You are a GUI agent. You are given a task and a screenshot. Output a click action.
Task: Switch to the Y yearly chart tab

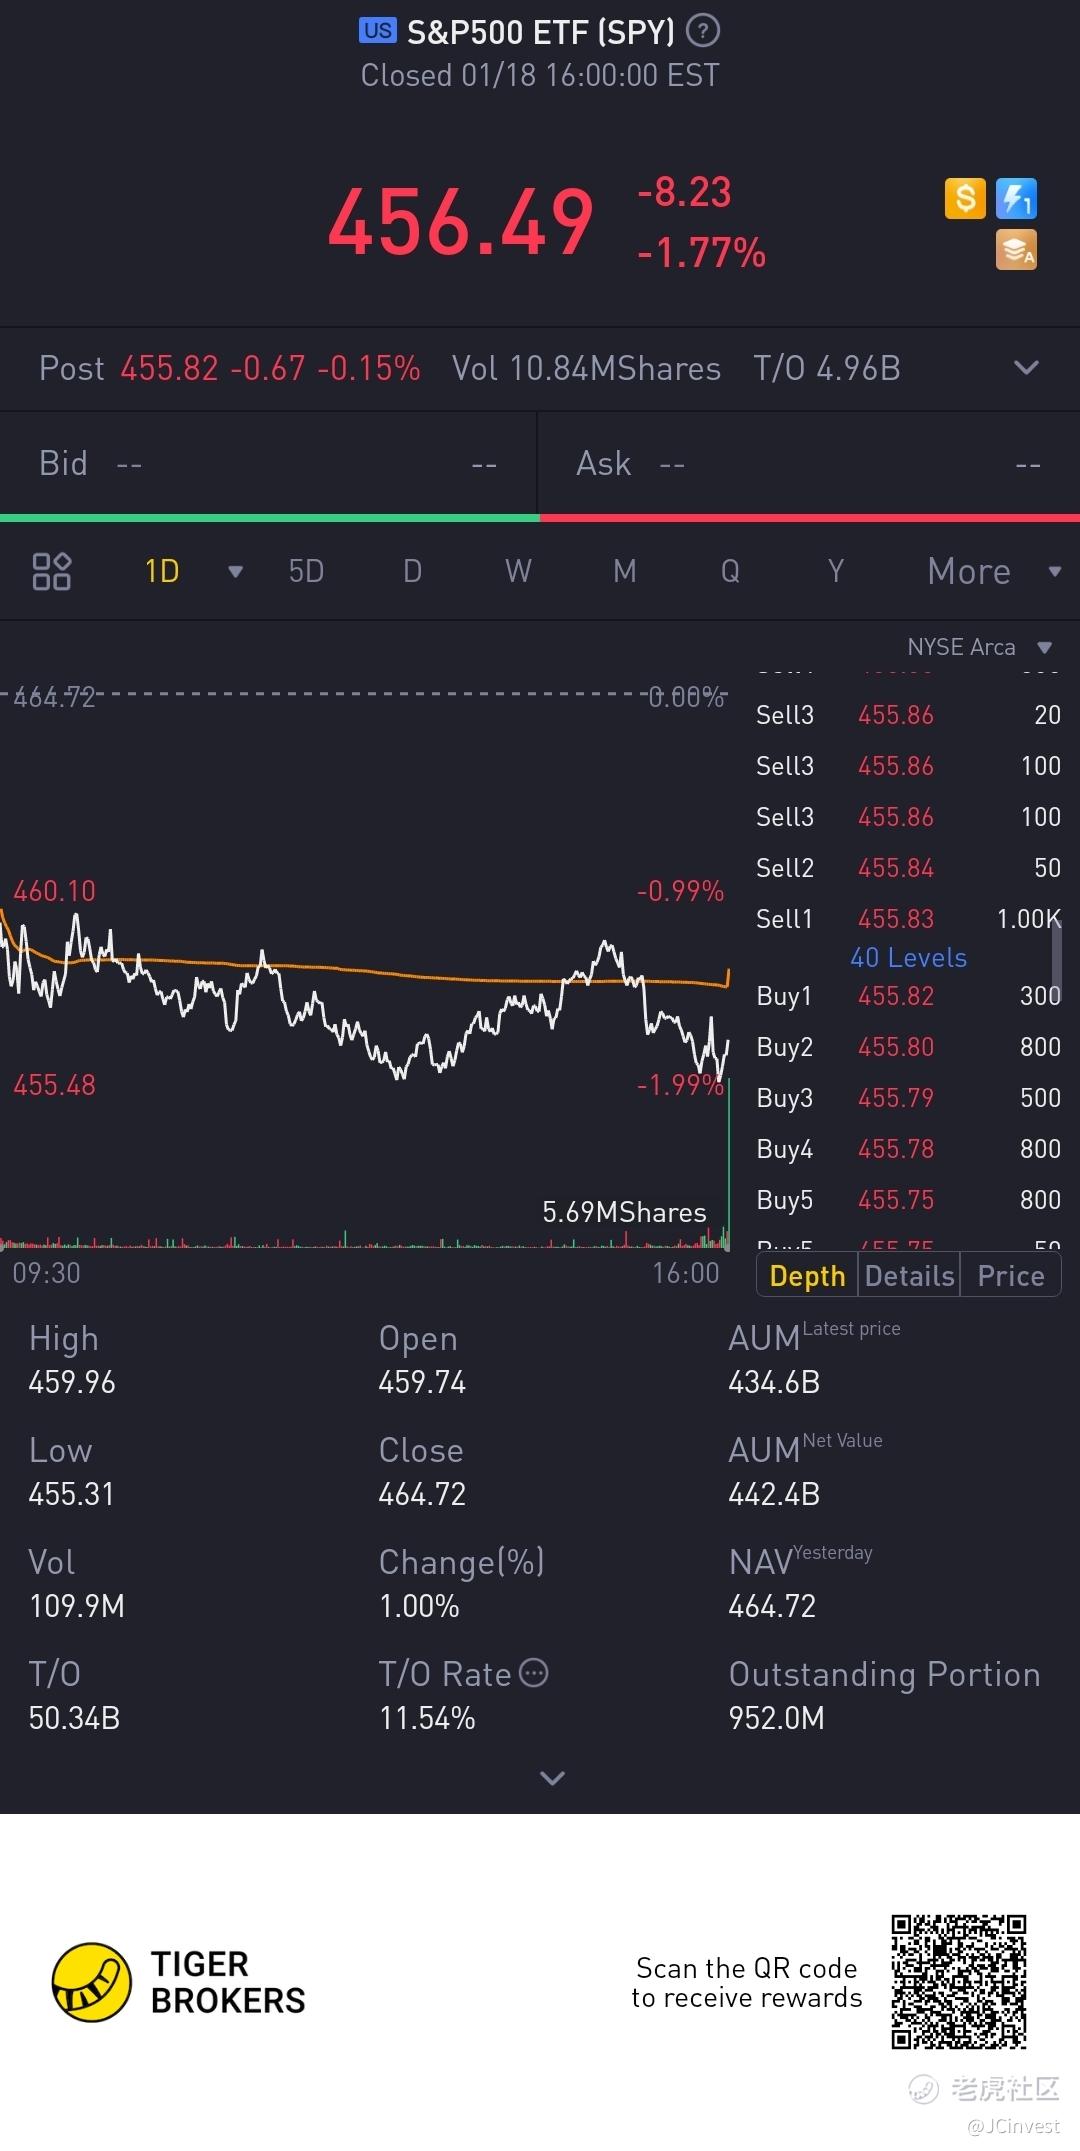pos(836,571)
